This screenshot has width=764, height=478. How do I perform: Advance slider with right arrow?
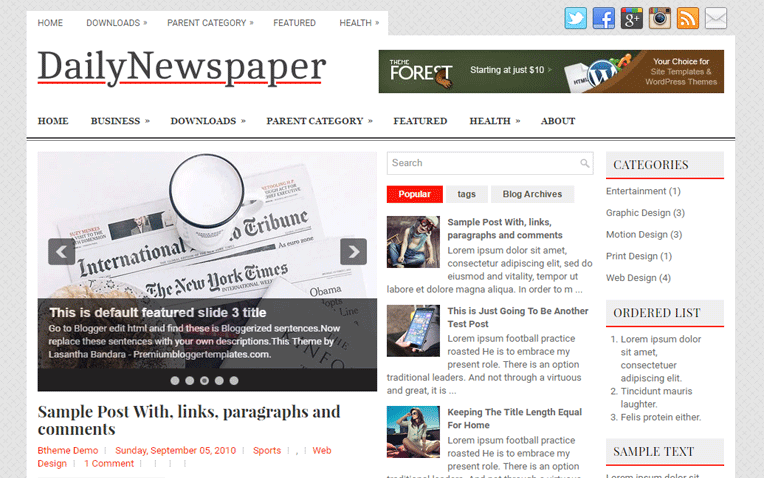point(353,251)
